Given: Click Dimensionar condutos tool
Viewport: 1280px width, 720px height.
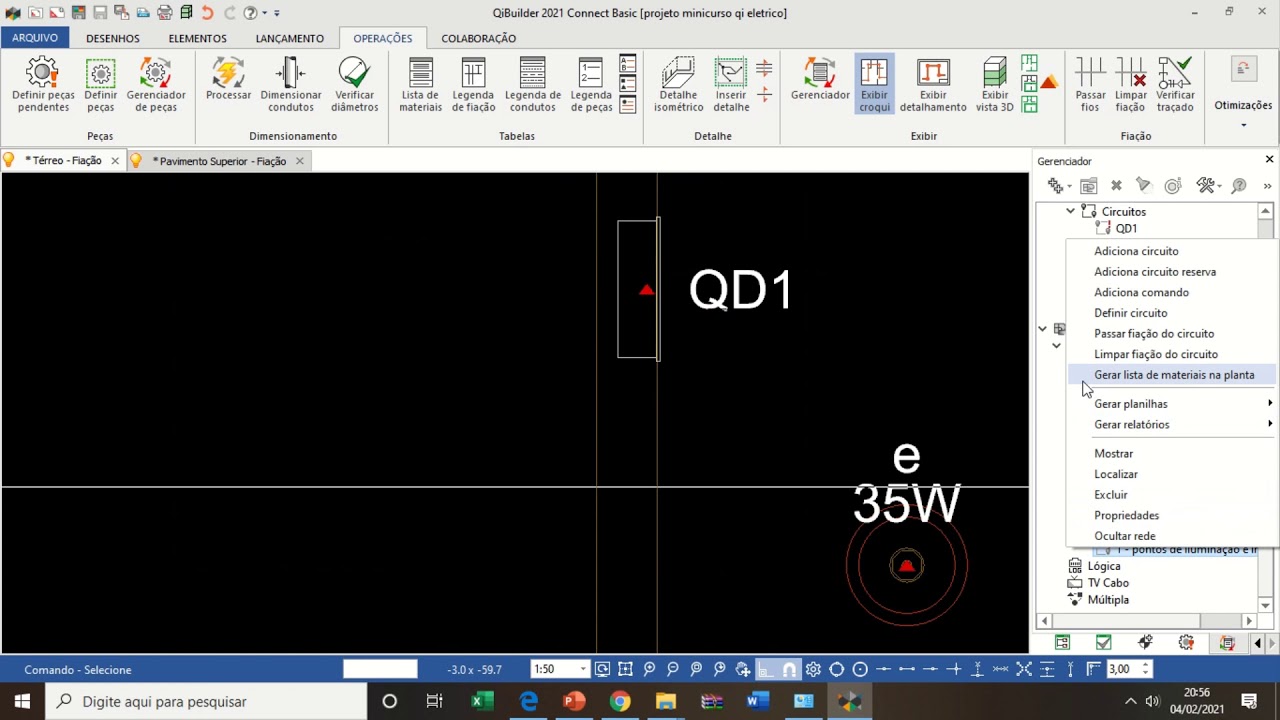Looking at the screenshot, I should [x=291, y=84].
